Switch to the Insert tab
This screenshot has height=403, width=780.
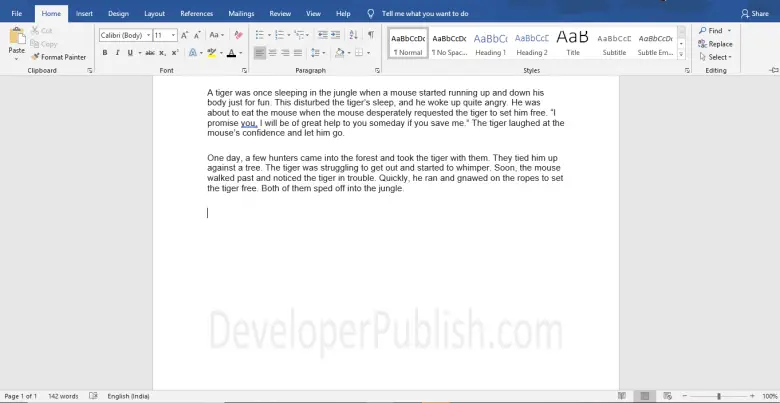[x=84, y=13]
